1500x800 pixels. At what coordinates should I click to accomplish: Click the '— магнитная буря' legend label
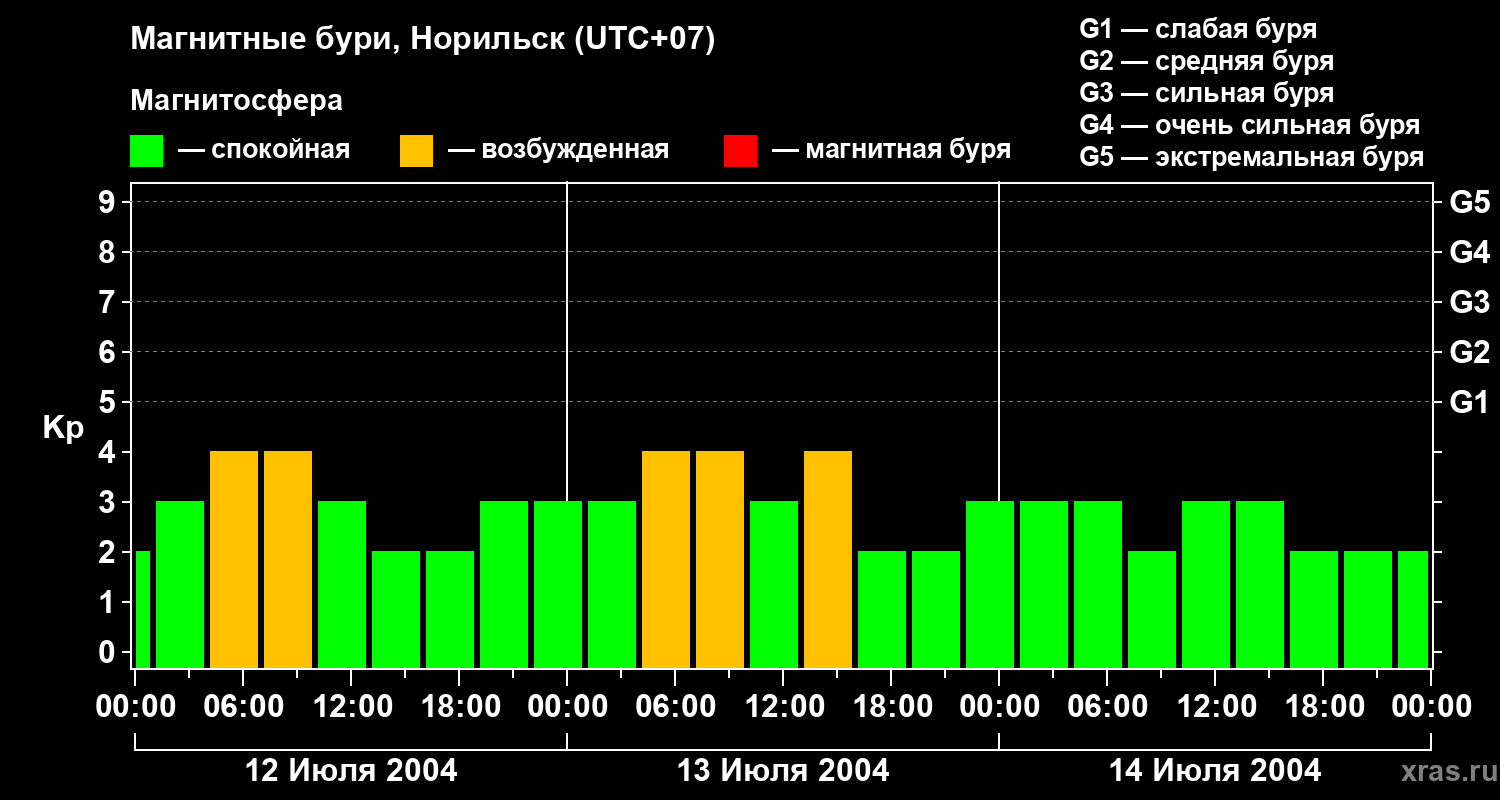click(x=891, y=150)
